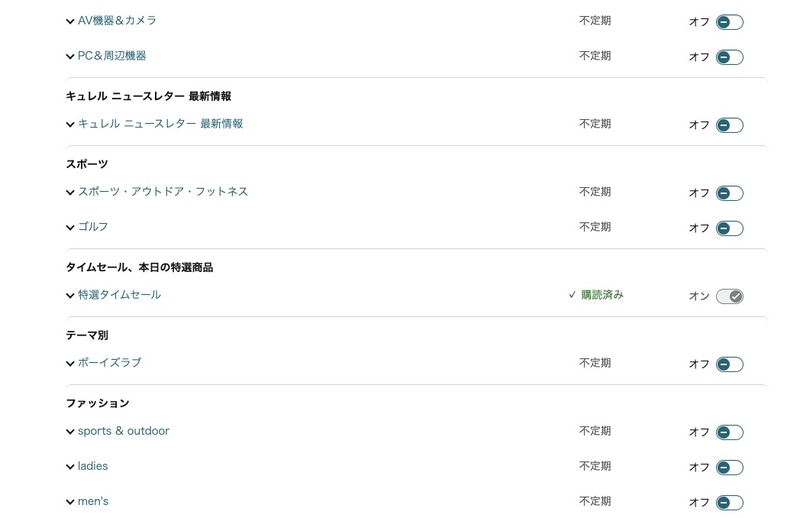The image size is (800, 518).
Task: Expand AV機器＆カメラ chevron
Action: point(70,22)
